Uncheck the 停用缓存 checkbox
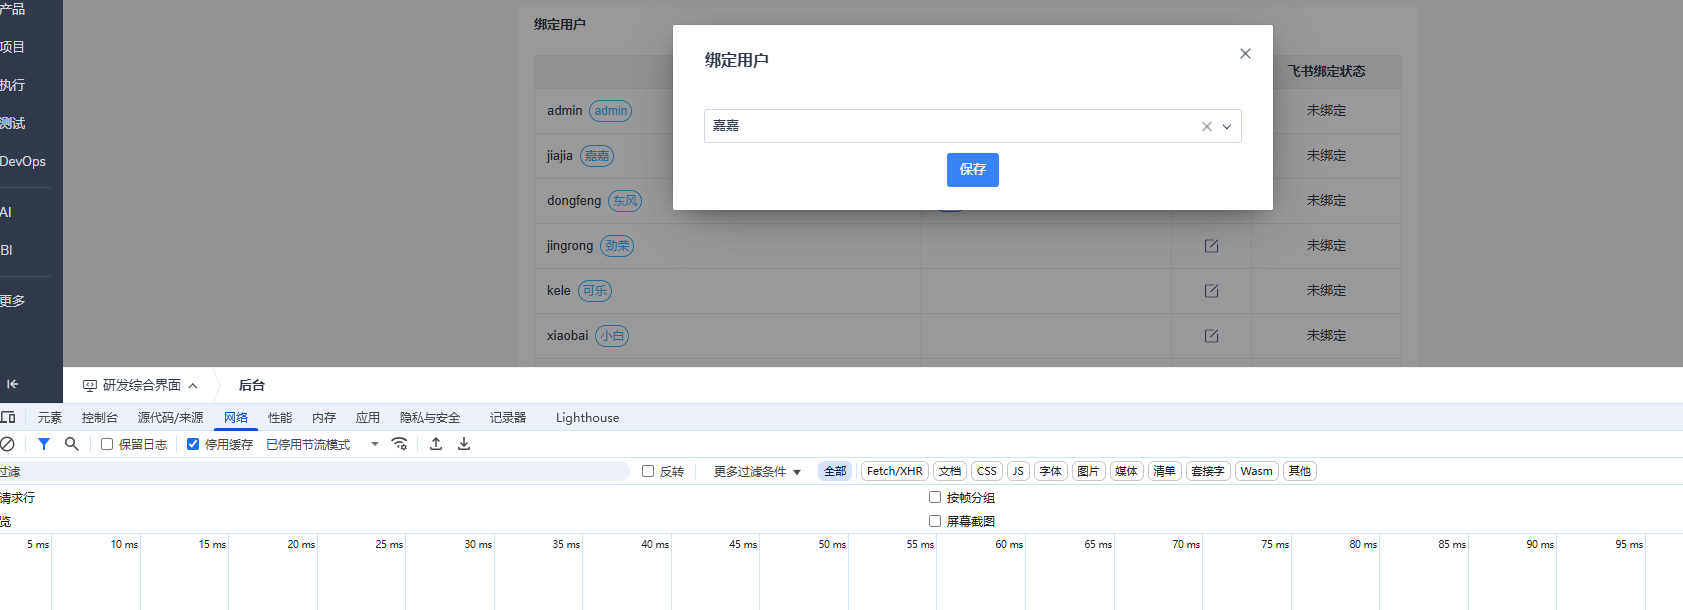This screenshot has width=1683, height=610. click(193, 444)
